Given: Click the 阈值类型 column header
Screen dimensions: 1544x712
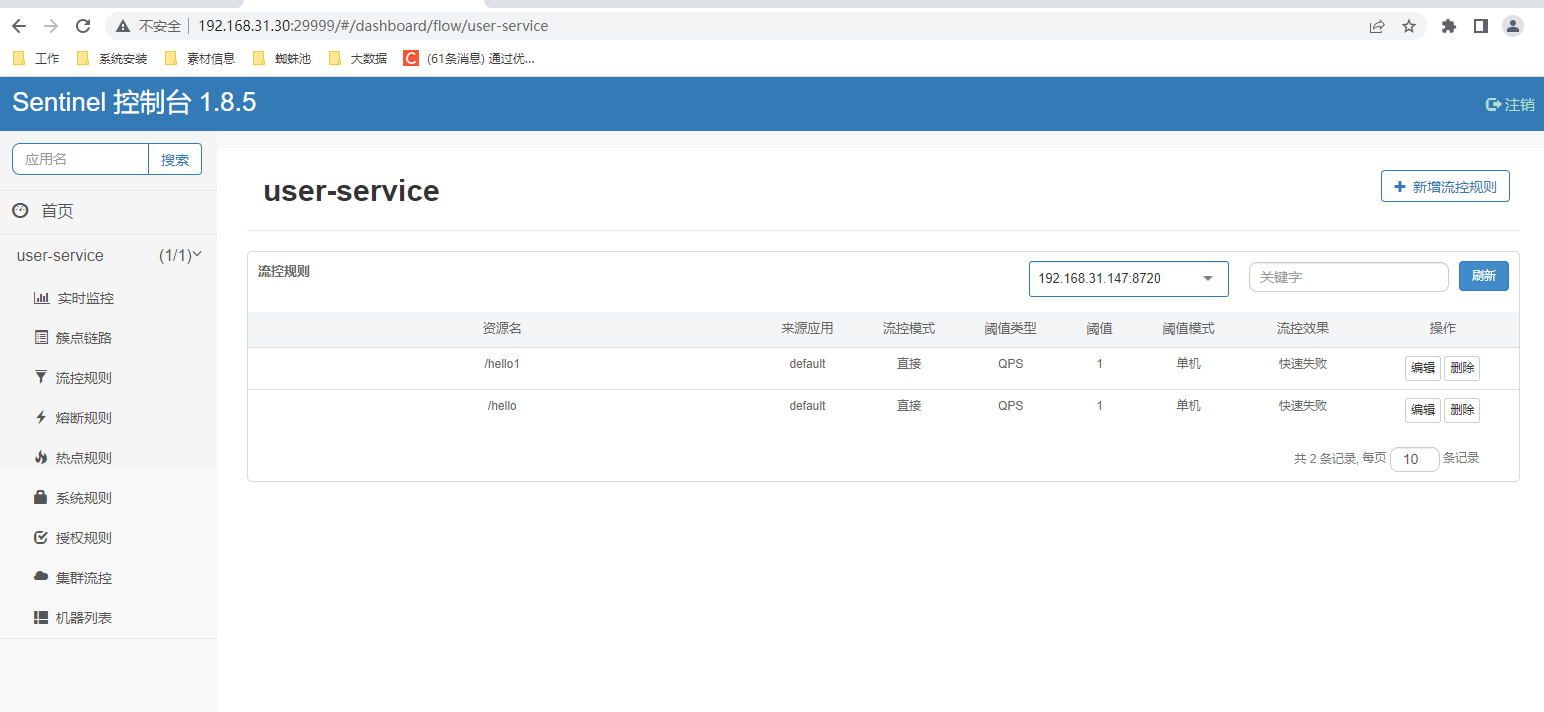Looking at the screenshot, I should pos(1011,329).
